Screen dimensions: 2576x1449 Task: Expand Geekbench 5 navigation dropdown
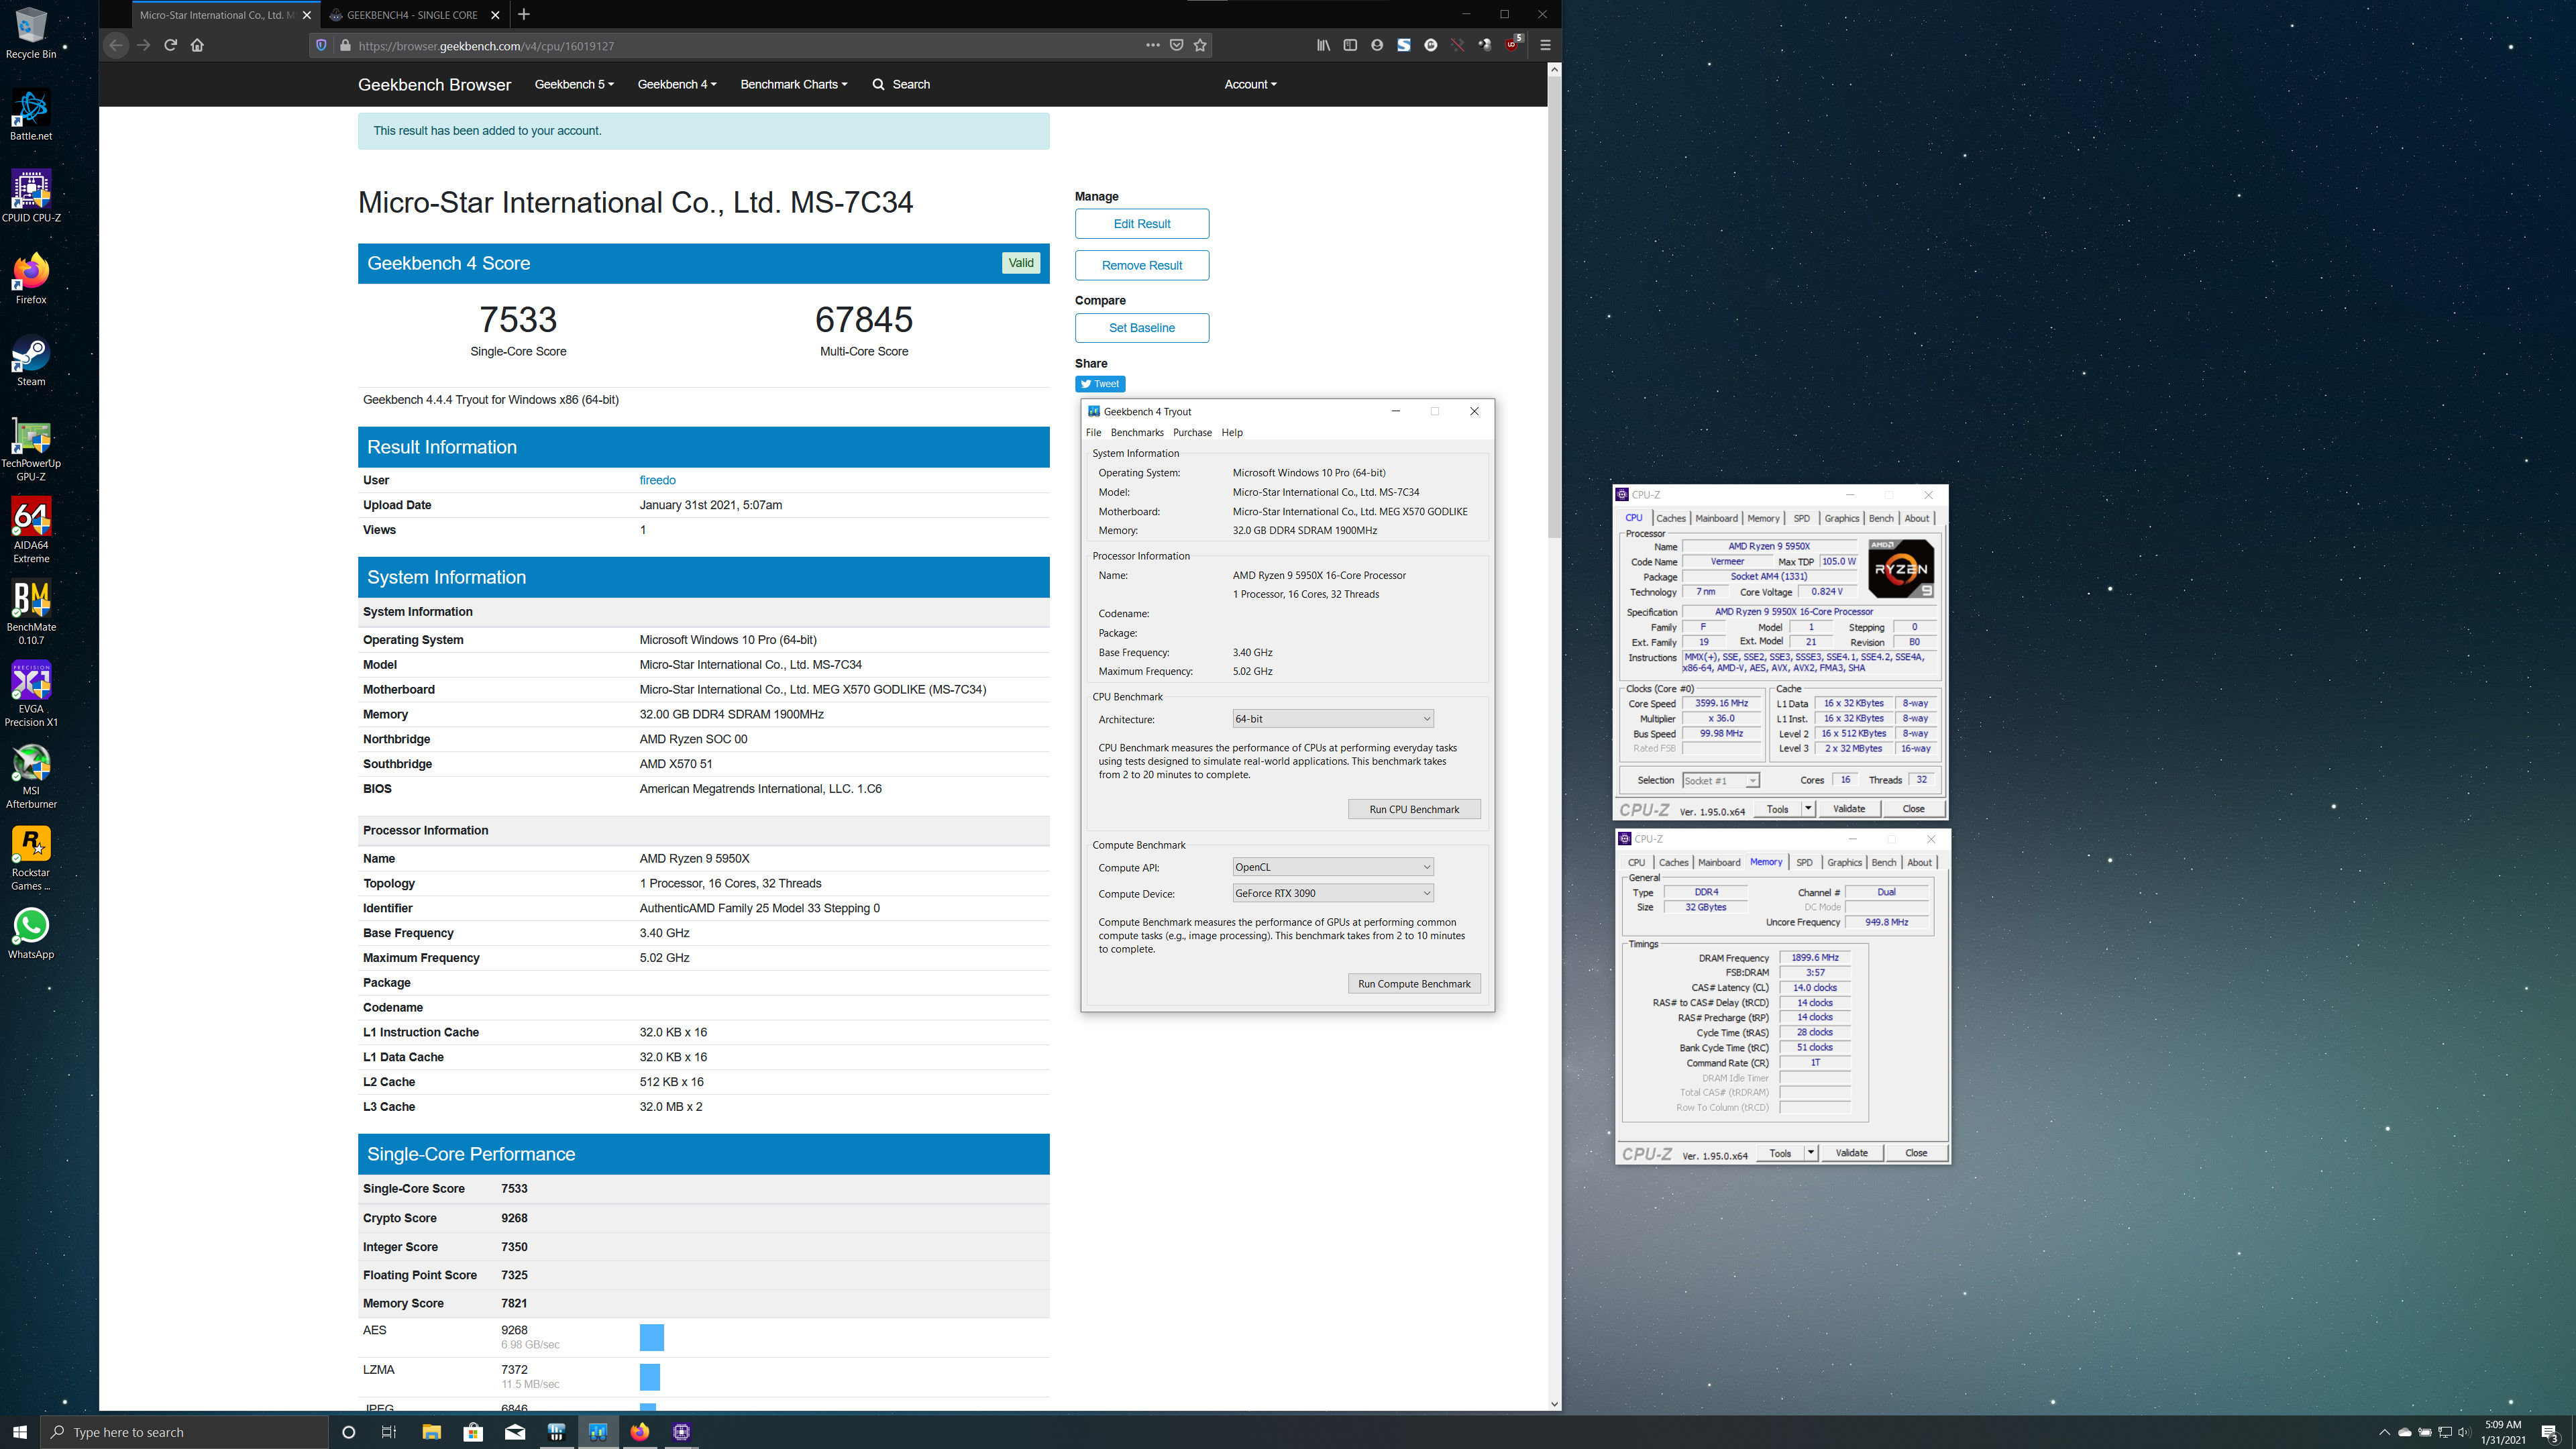coord(574,84)
